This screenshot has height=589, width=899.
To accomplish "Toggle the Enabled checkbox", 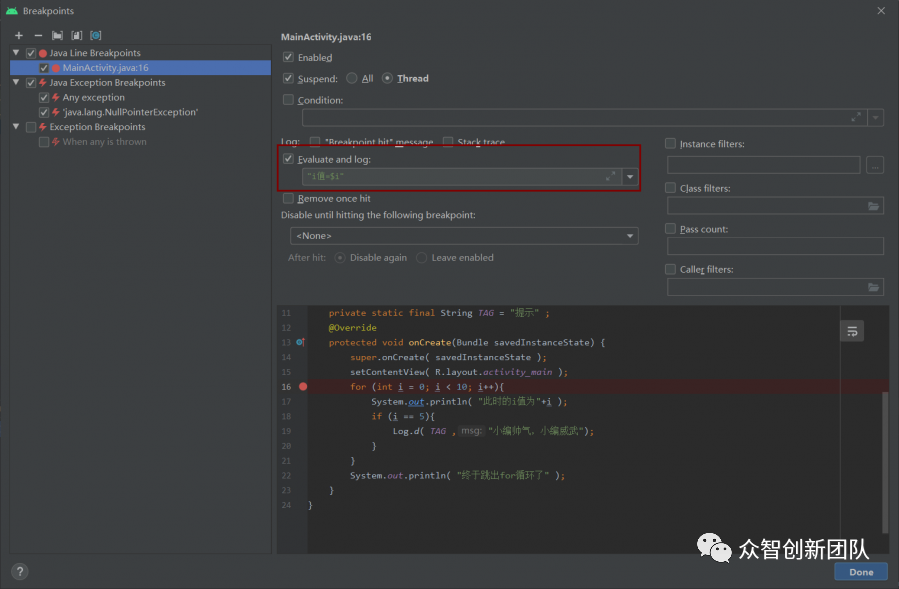I will (288, 57).
